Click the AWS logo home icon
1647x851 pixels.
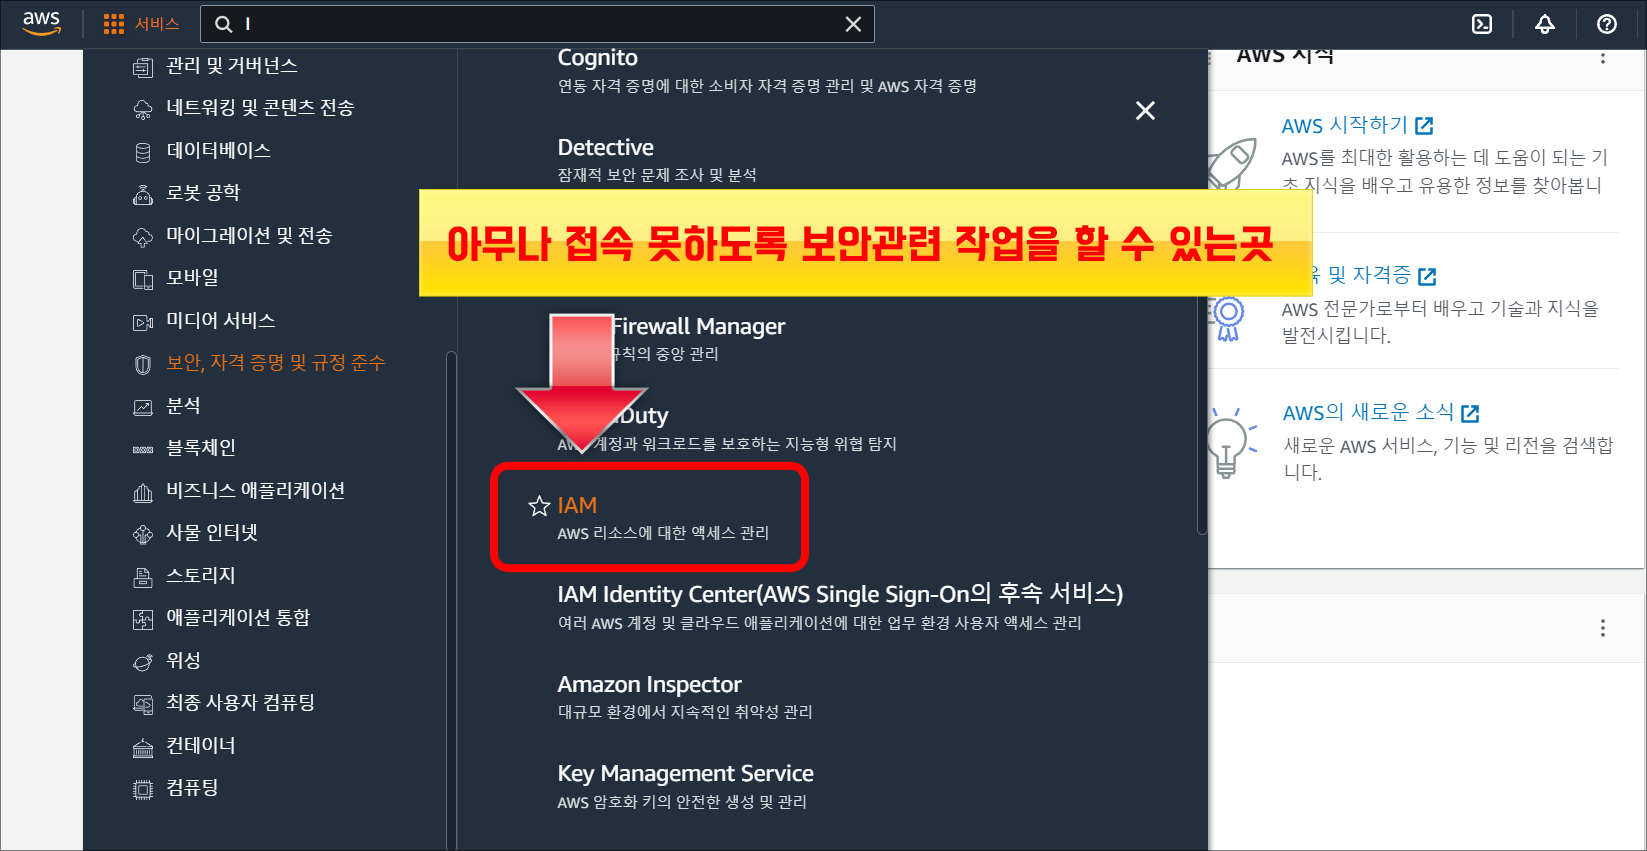tap(42, 23)
